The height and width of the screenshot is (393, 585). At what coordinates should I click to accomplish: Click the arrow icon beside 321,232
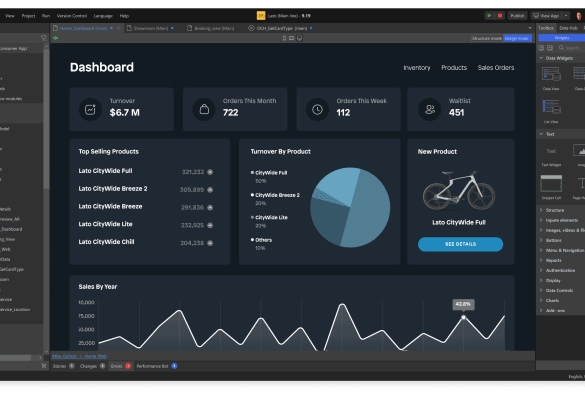(x=210, y=172)
